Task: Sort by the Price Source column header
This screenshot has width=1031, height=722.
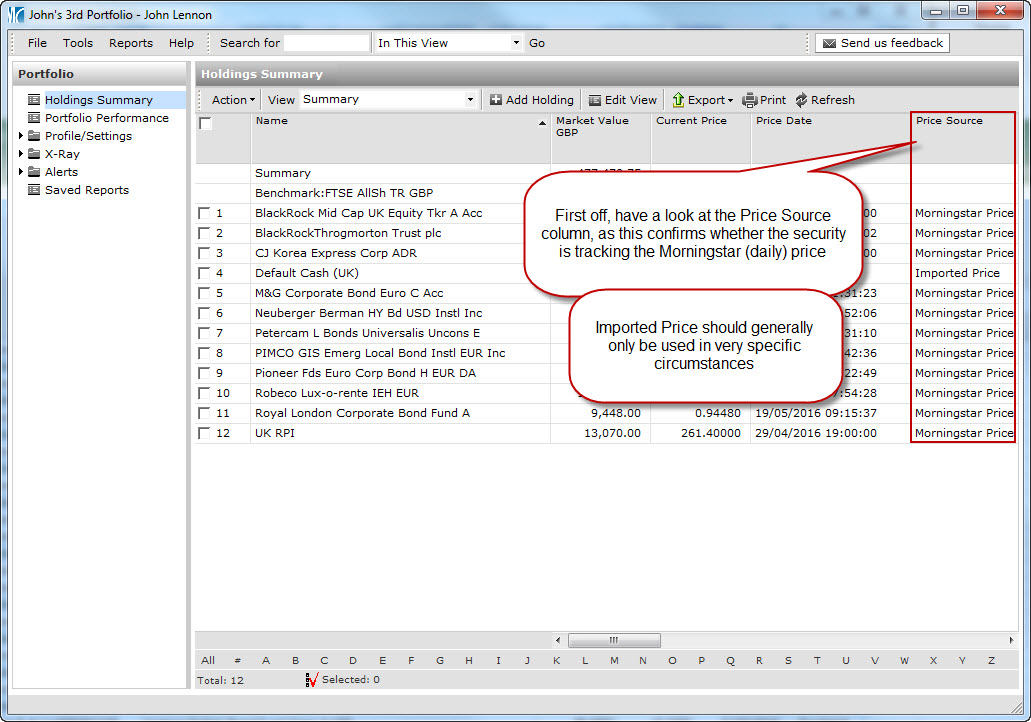Action: [x=949, y=121]
